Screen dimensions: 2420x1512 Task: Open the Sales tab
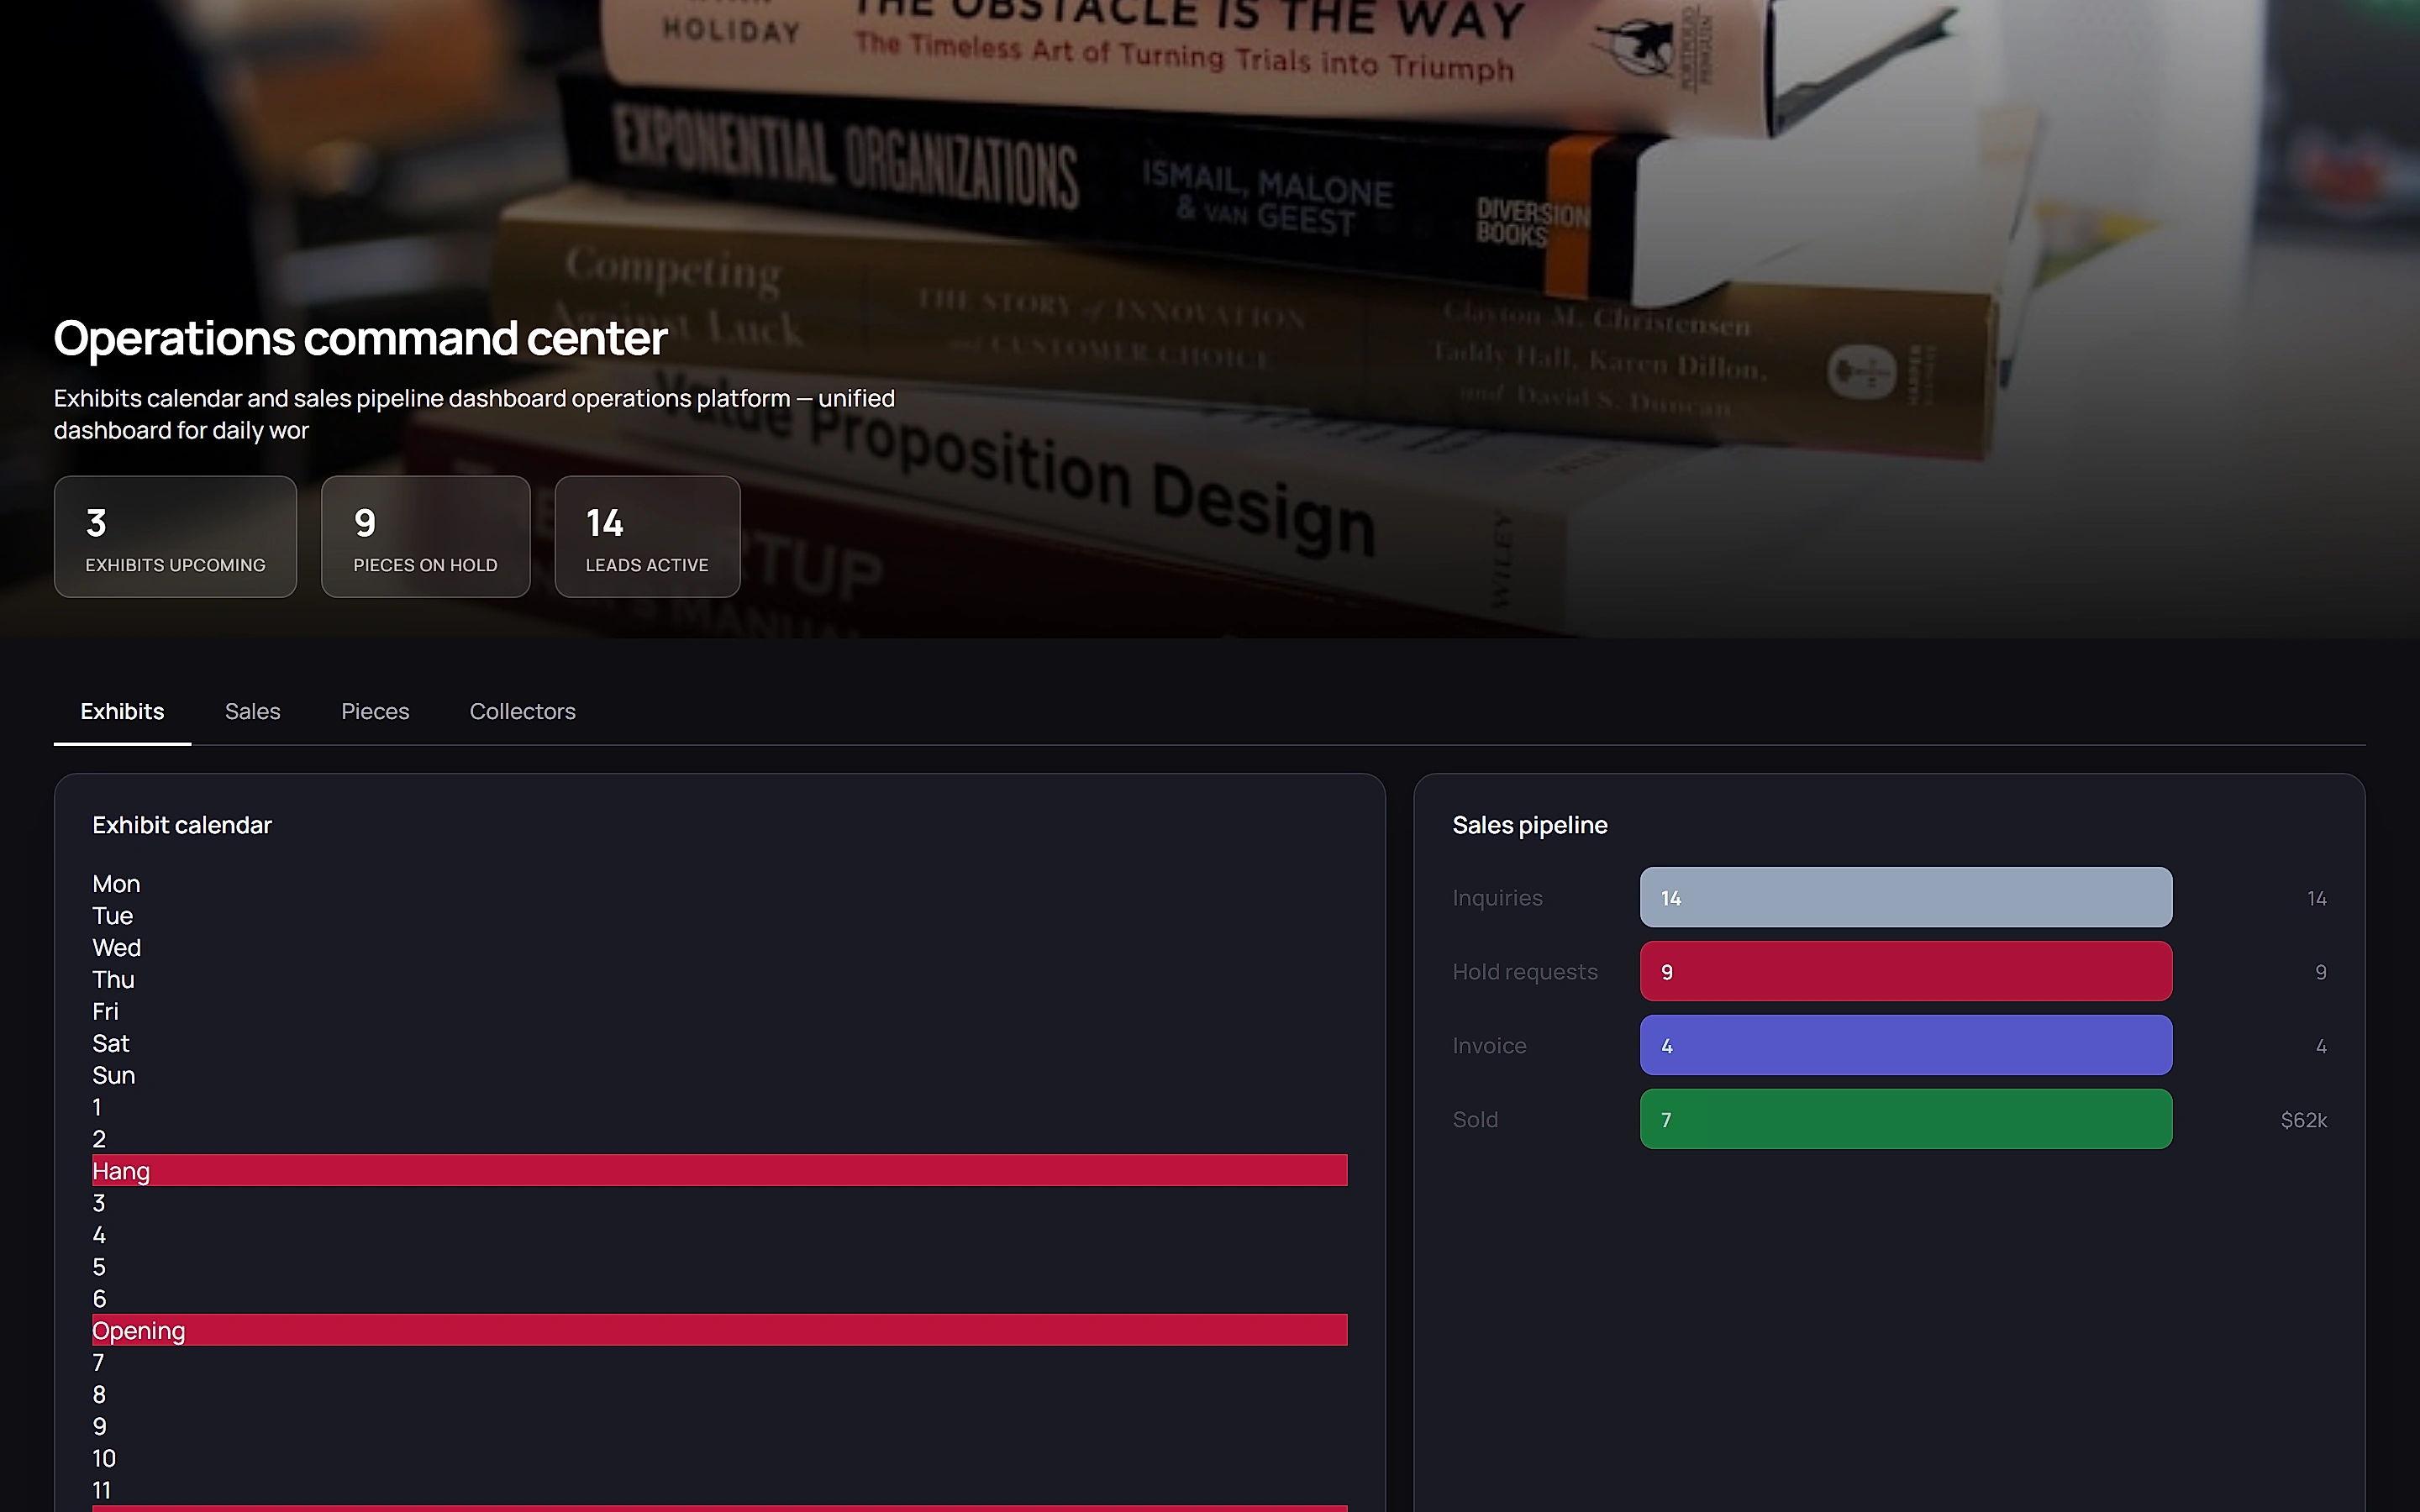[x=253, y=711]
